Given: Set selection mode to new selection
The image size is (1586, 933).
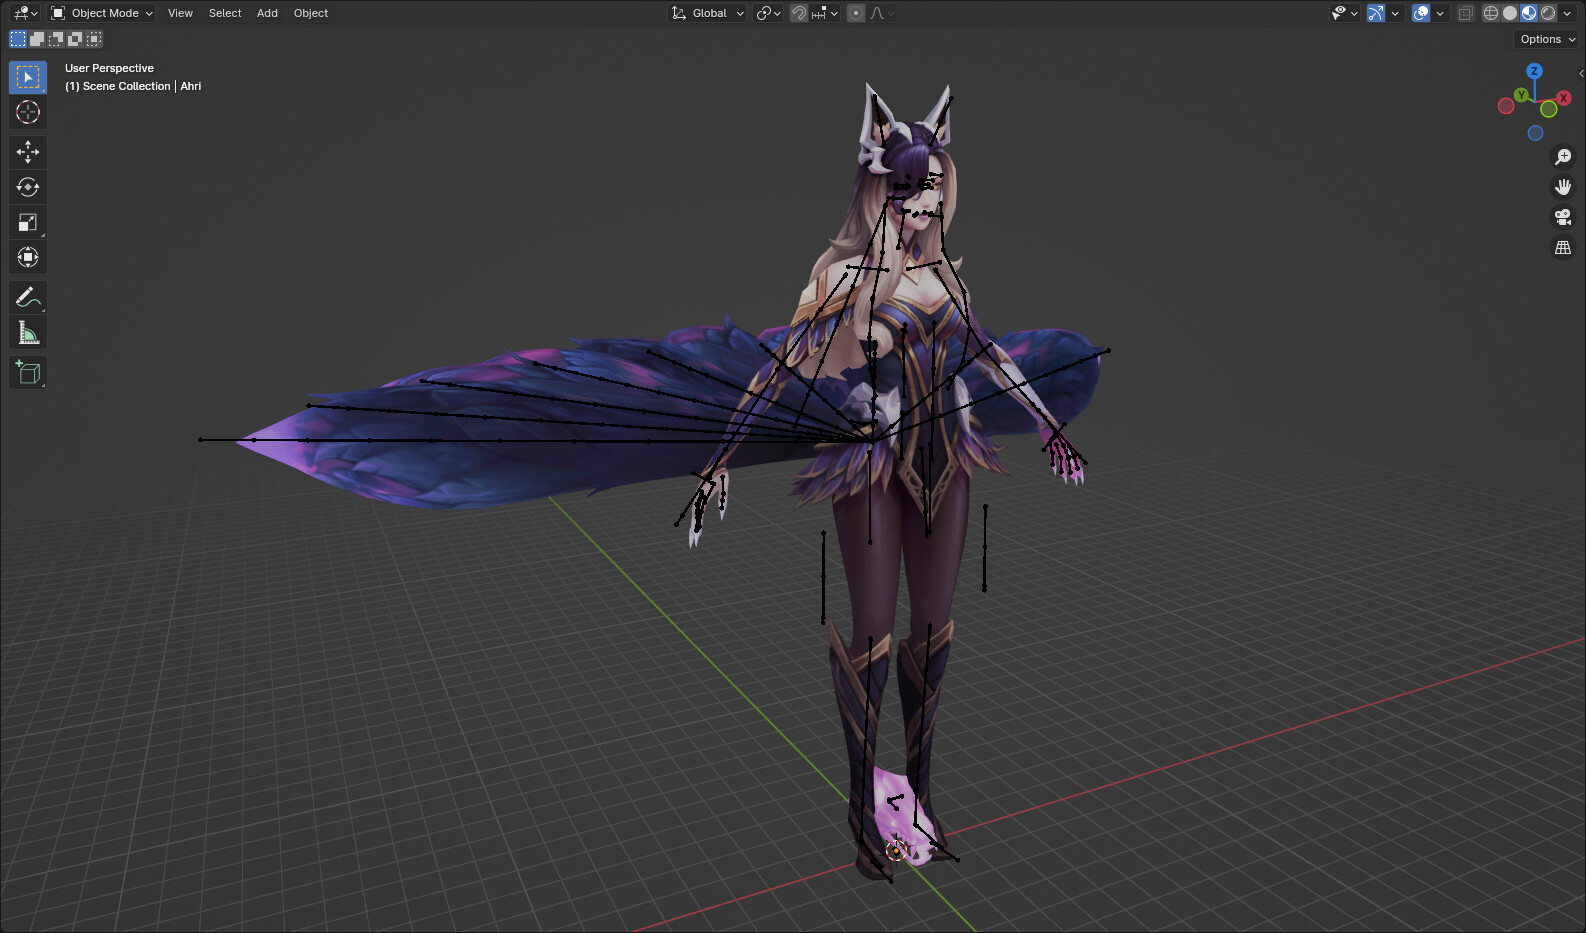Looking at the screenshot, I should [18, 39].
